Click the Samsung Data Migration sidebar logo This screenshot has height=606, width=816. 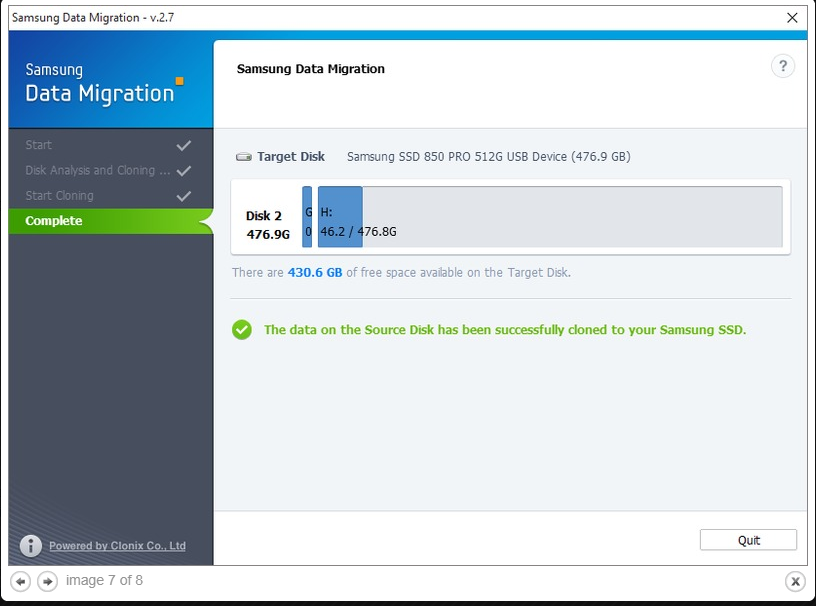[x=104, y=83]
